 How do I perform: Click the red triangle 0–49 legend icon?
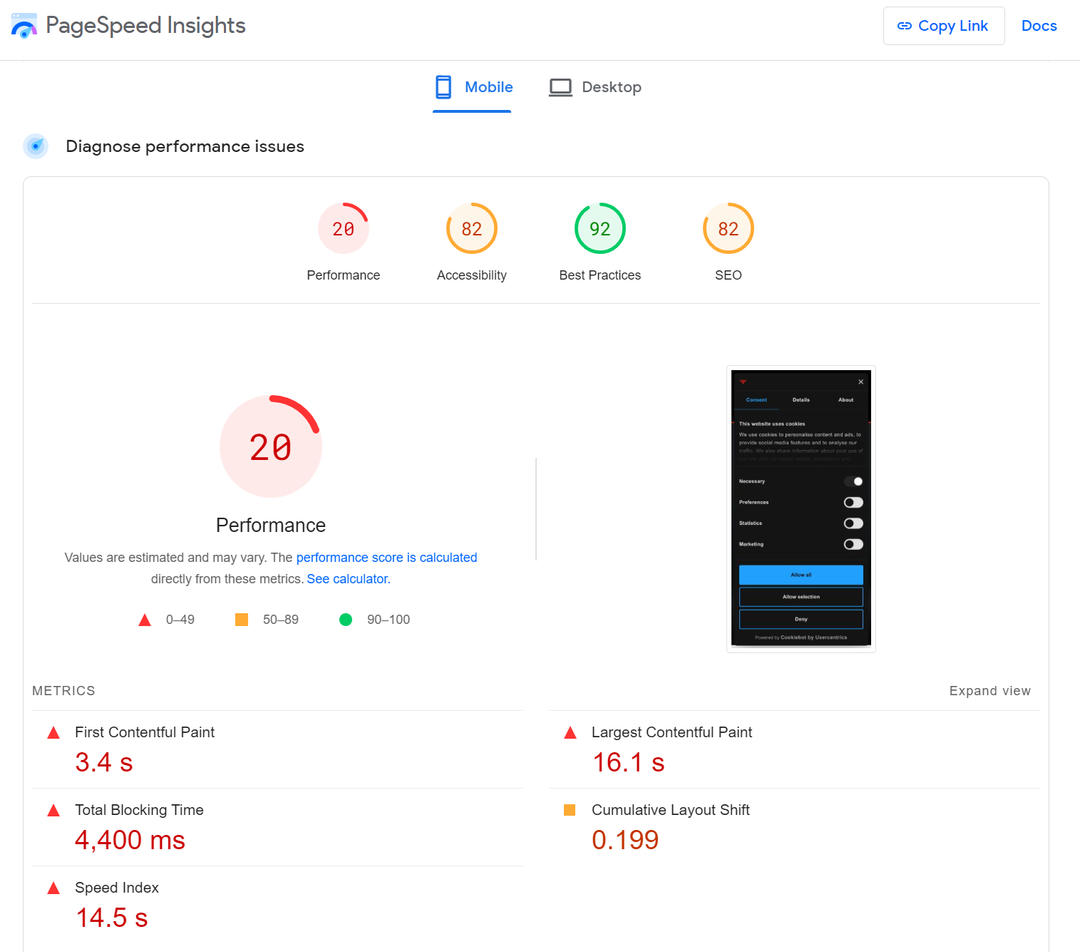pyautogui.click(x=145, y=620)
